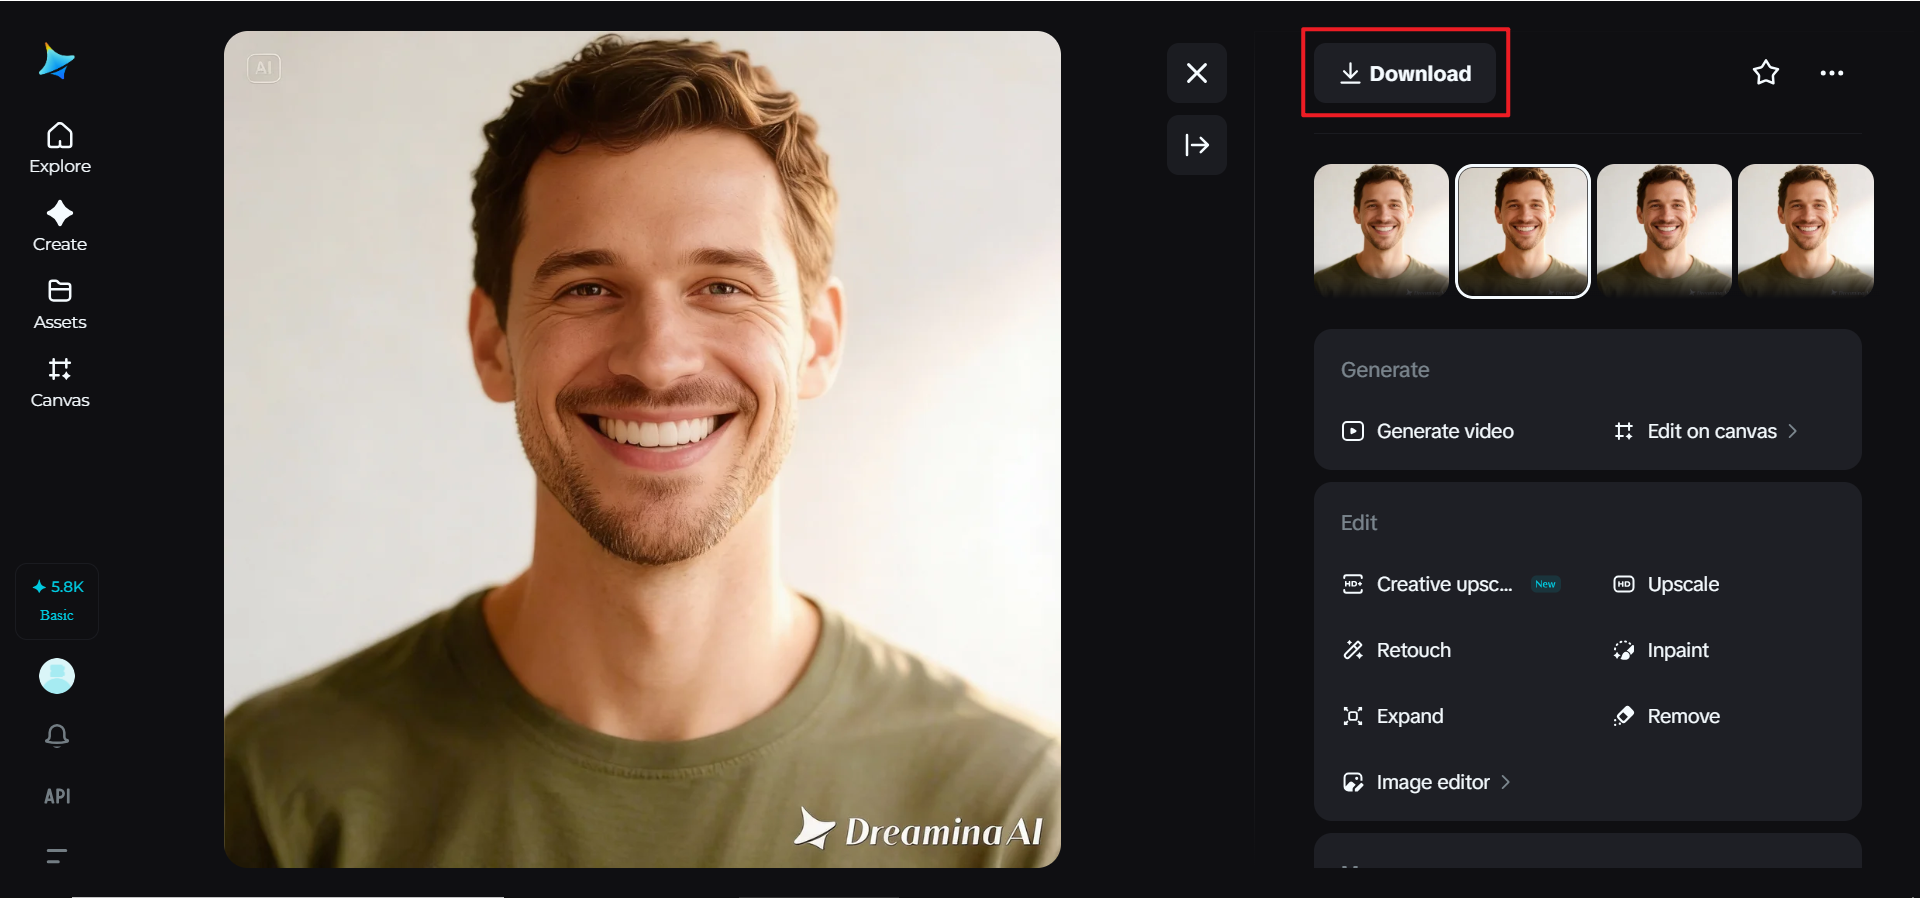Click the Creative upscale HD icon

pos(1353,584)
